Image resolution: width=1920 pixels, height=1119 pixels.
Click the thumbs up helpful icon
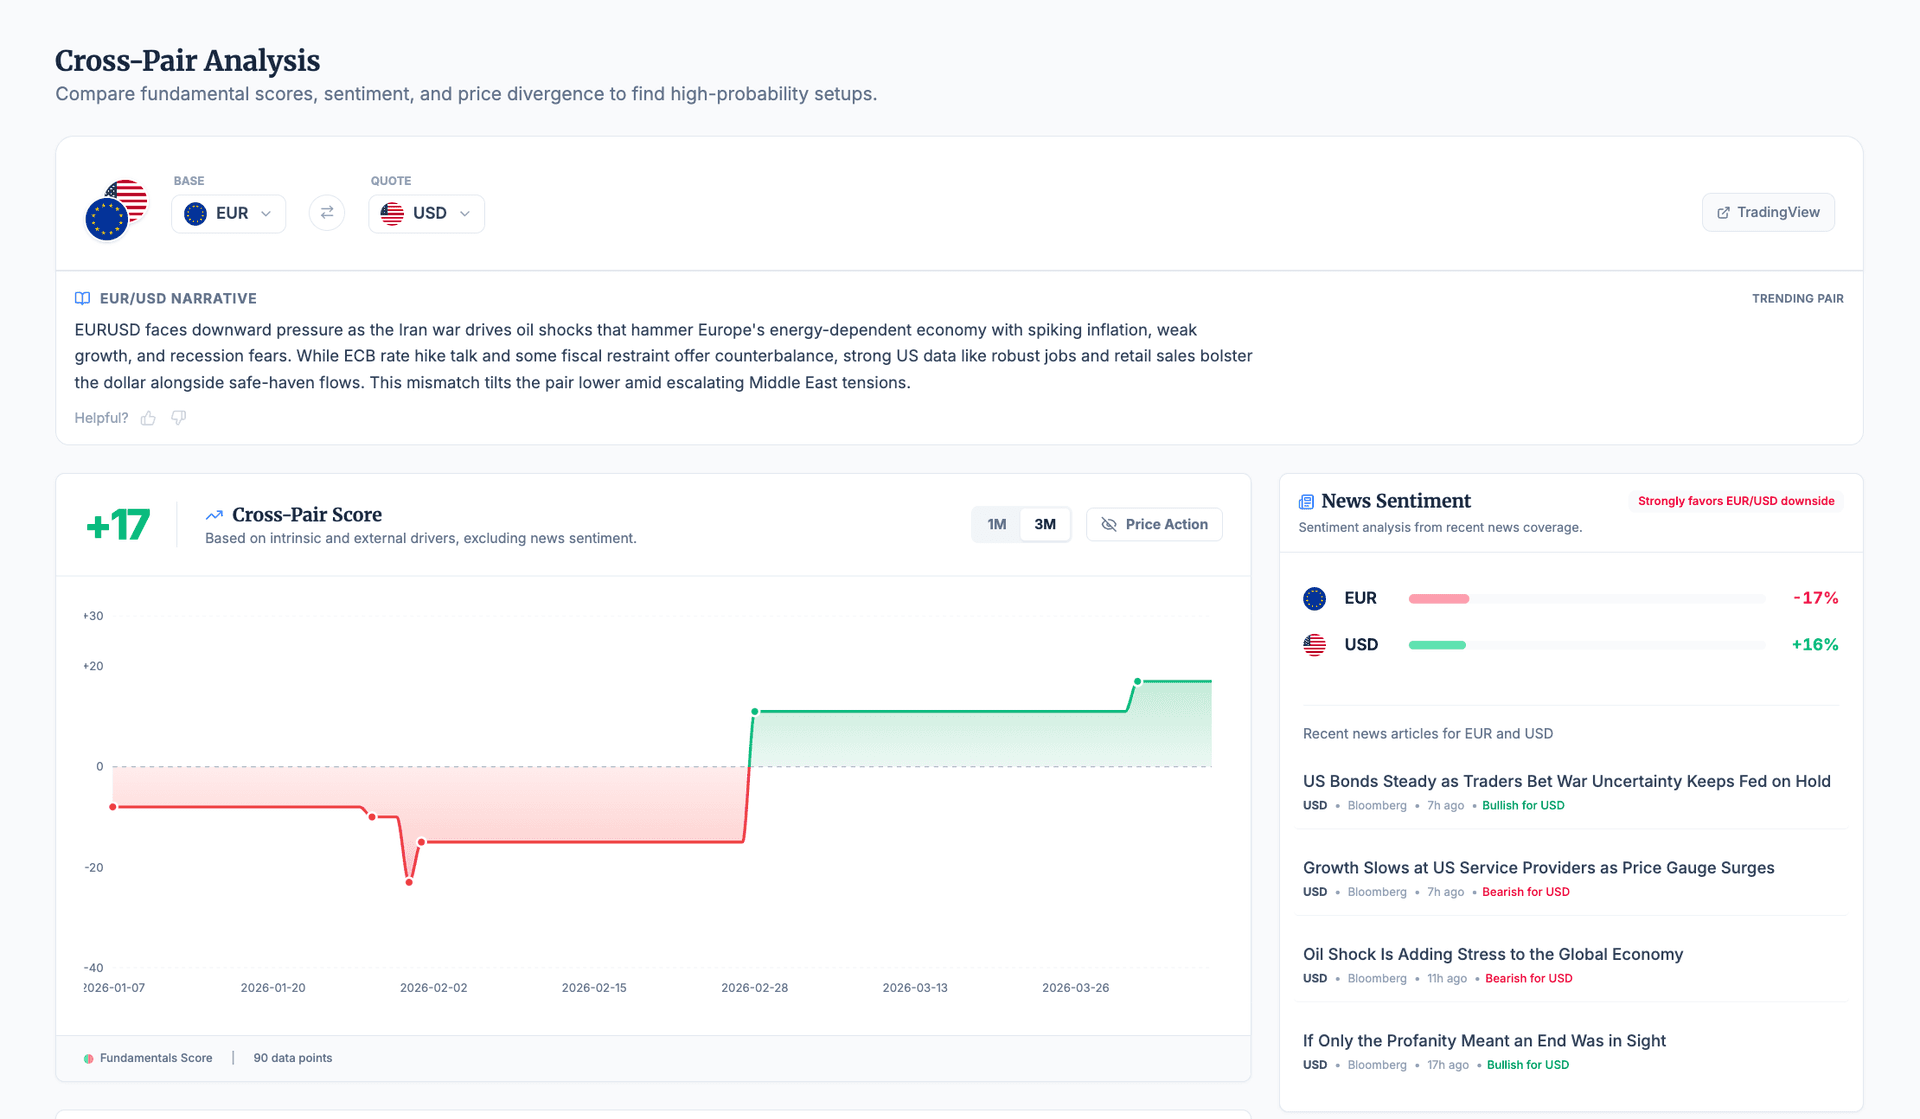148,418
